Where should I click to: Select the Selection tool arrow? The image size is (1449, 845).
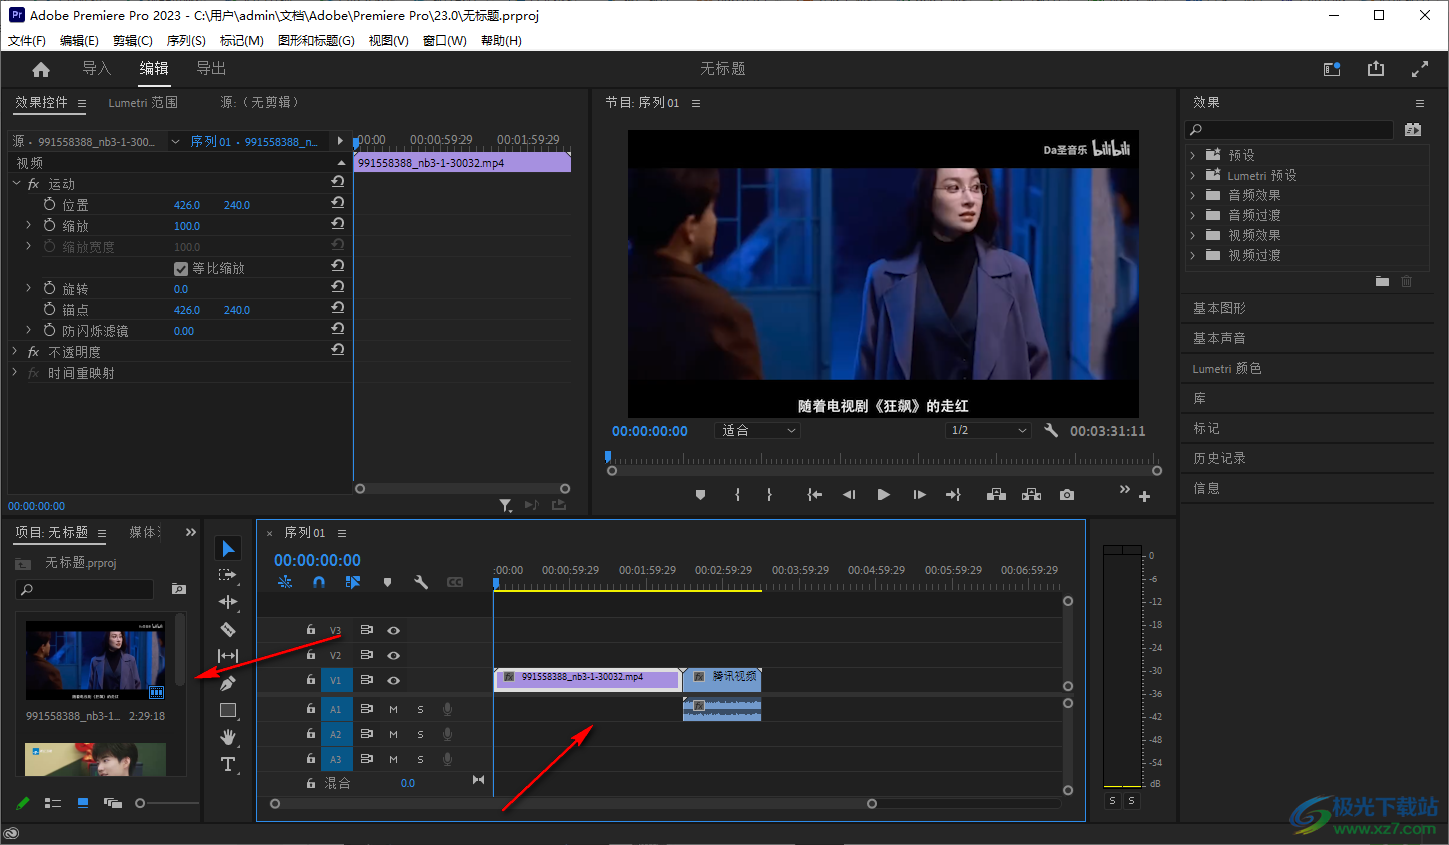[x=228, y=548]
